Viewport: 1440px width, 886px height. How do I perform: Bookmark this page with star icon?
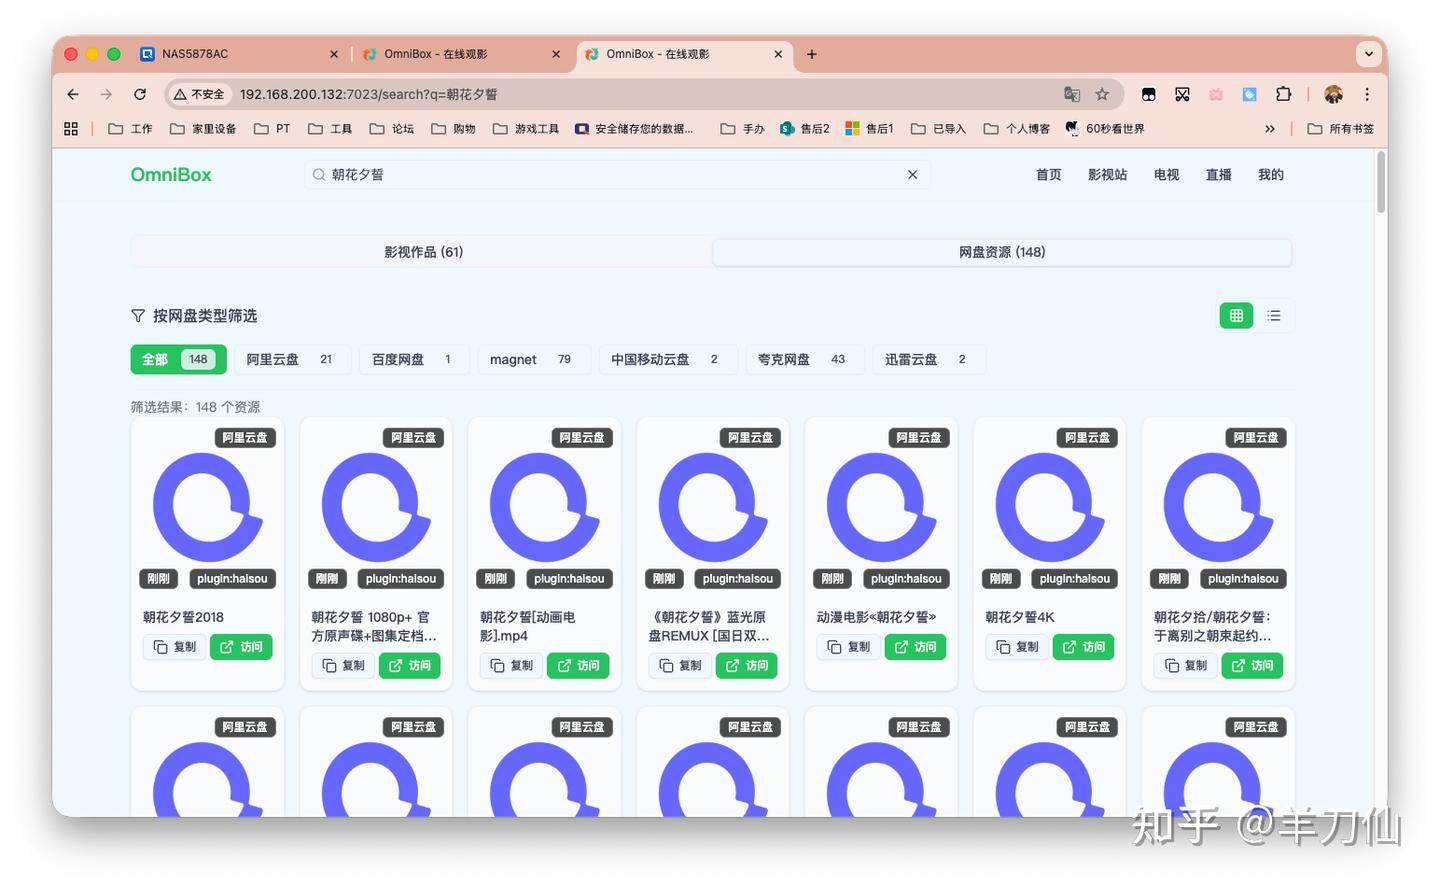click(x=1102, y=94)
